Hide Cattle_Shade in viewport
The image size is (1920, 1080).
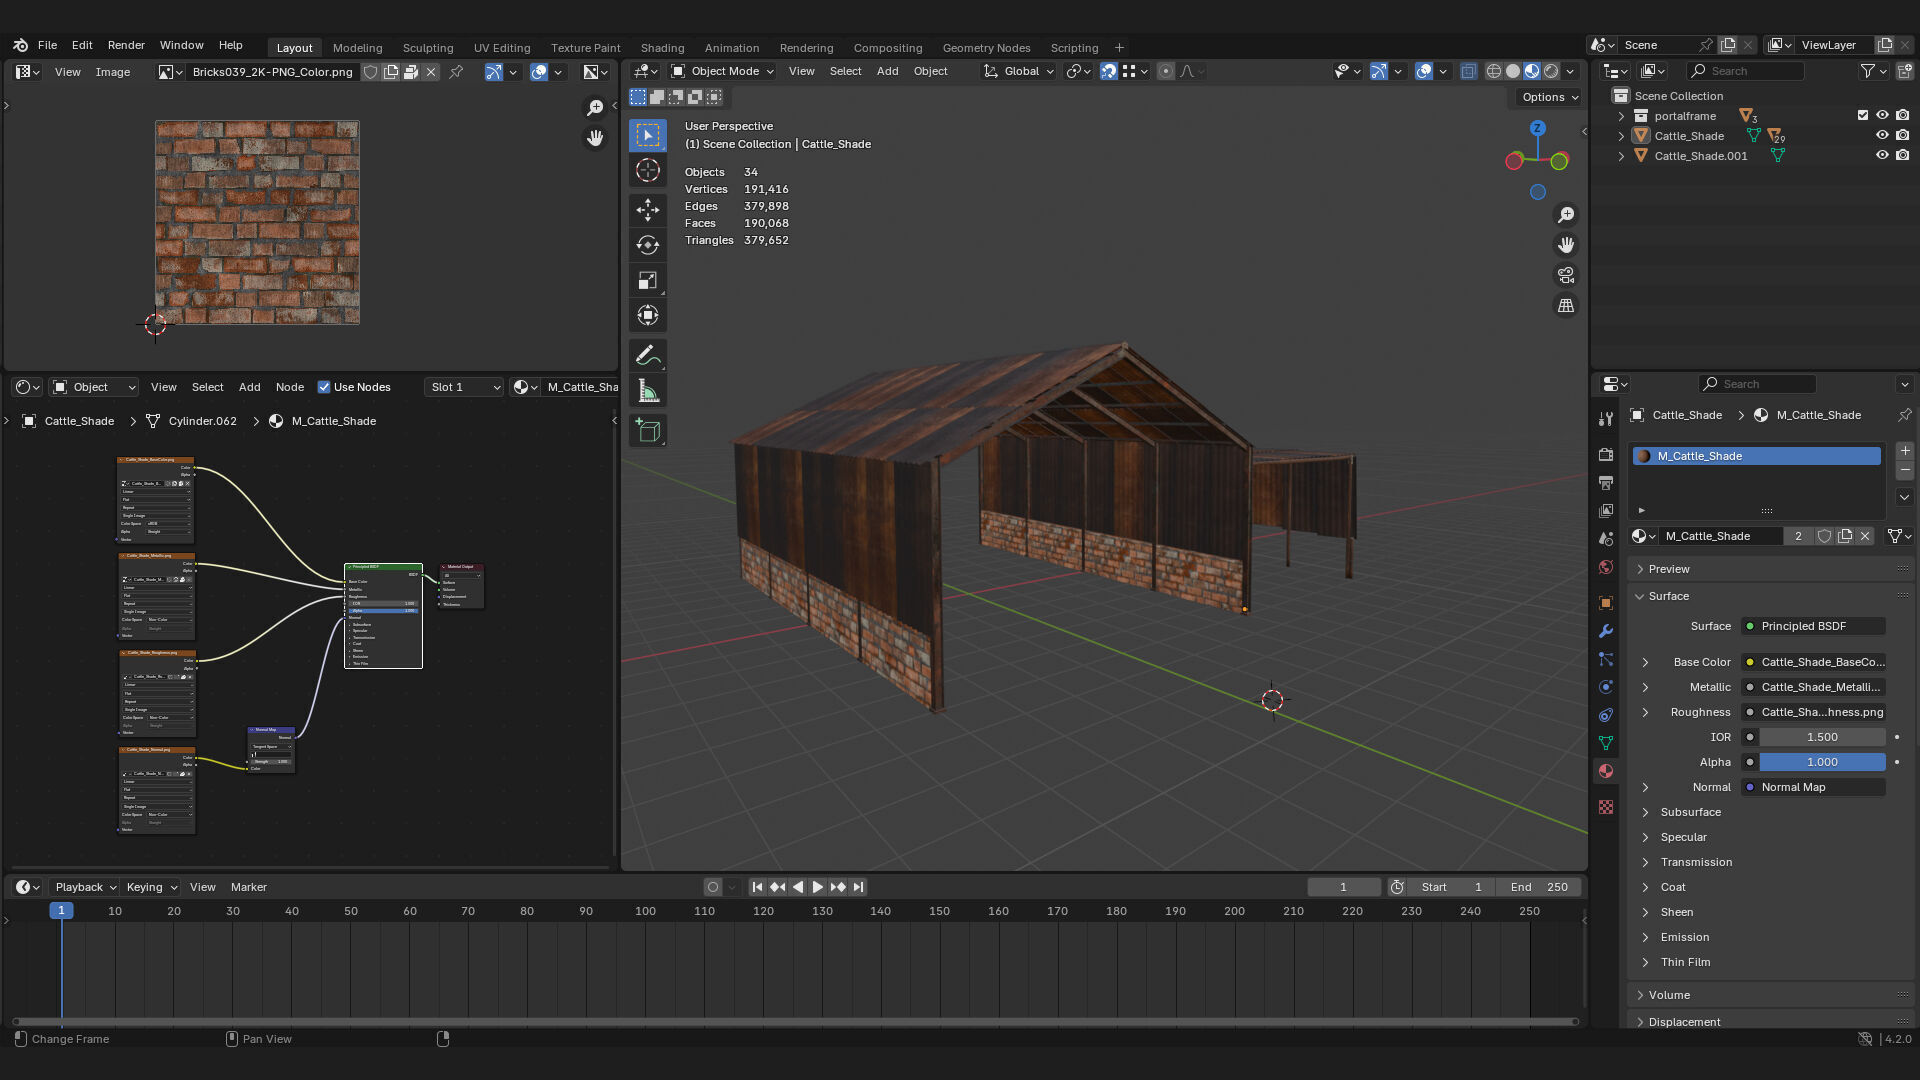(1882, 136)
